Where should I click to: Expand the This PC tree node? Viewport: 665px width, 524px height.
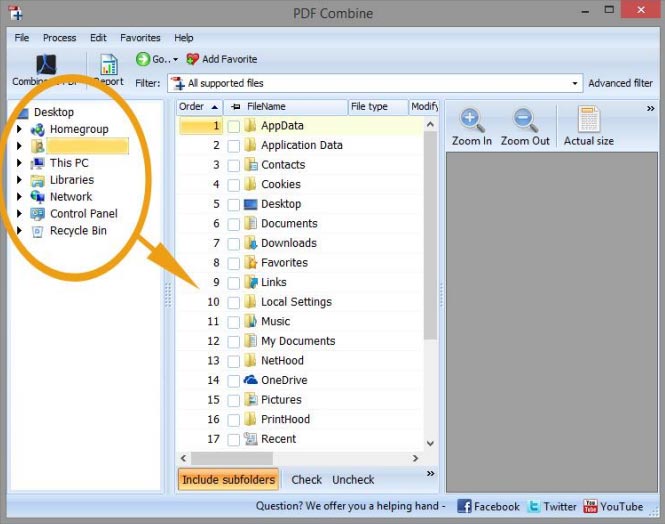tap(19, 163)
